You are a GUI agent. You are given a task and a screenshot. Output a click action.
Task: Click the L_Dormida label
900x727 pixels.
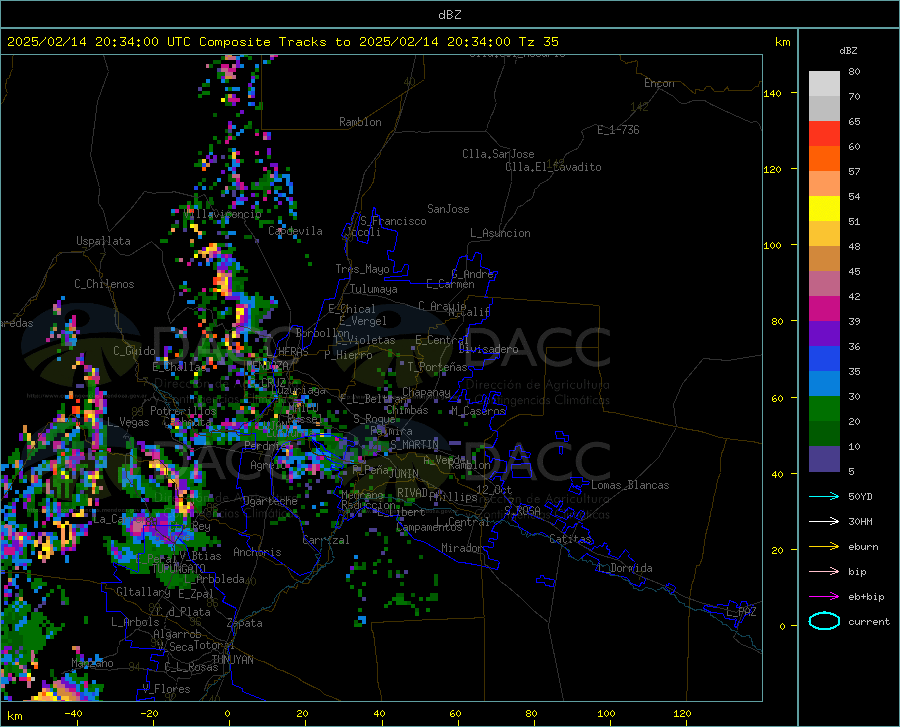625,568
